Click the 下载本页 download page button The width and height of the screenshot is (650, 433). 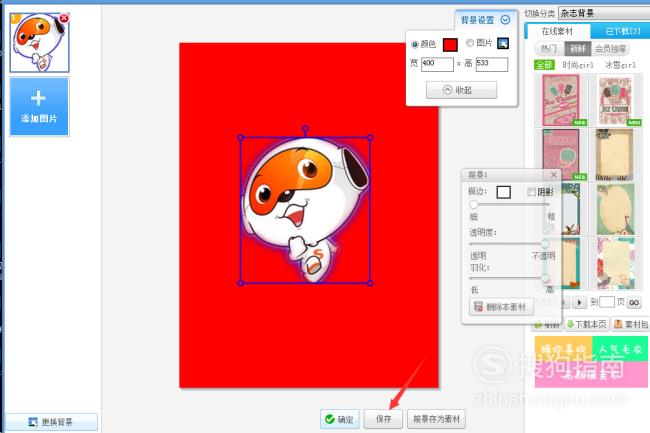[x=587, y=324]
